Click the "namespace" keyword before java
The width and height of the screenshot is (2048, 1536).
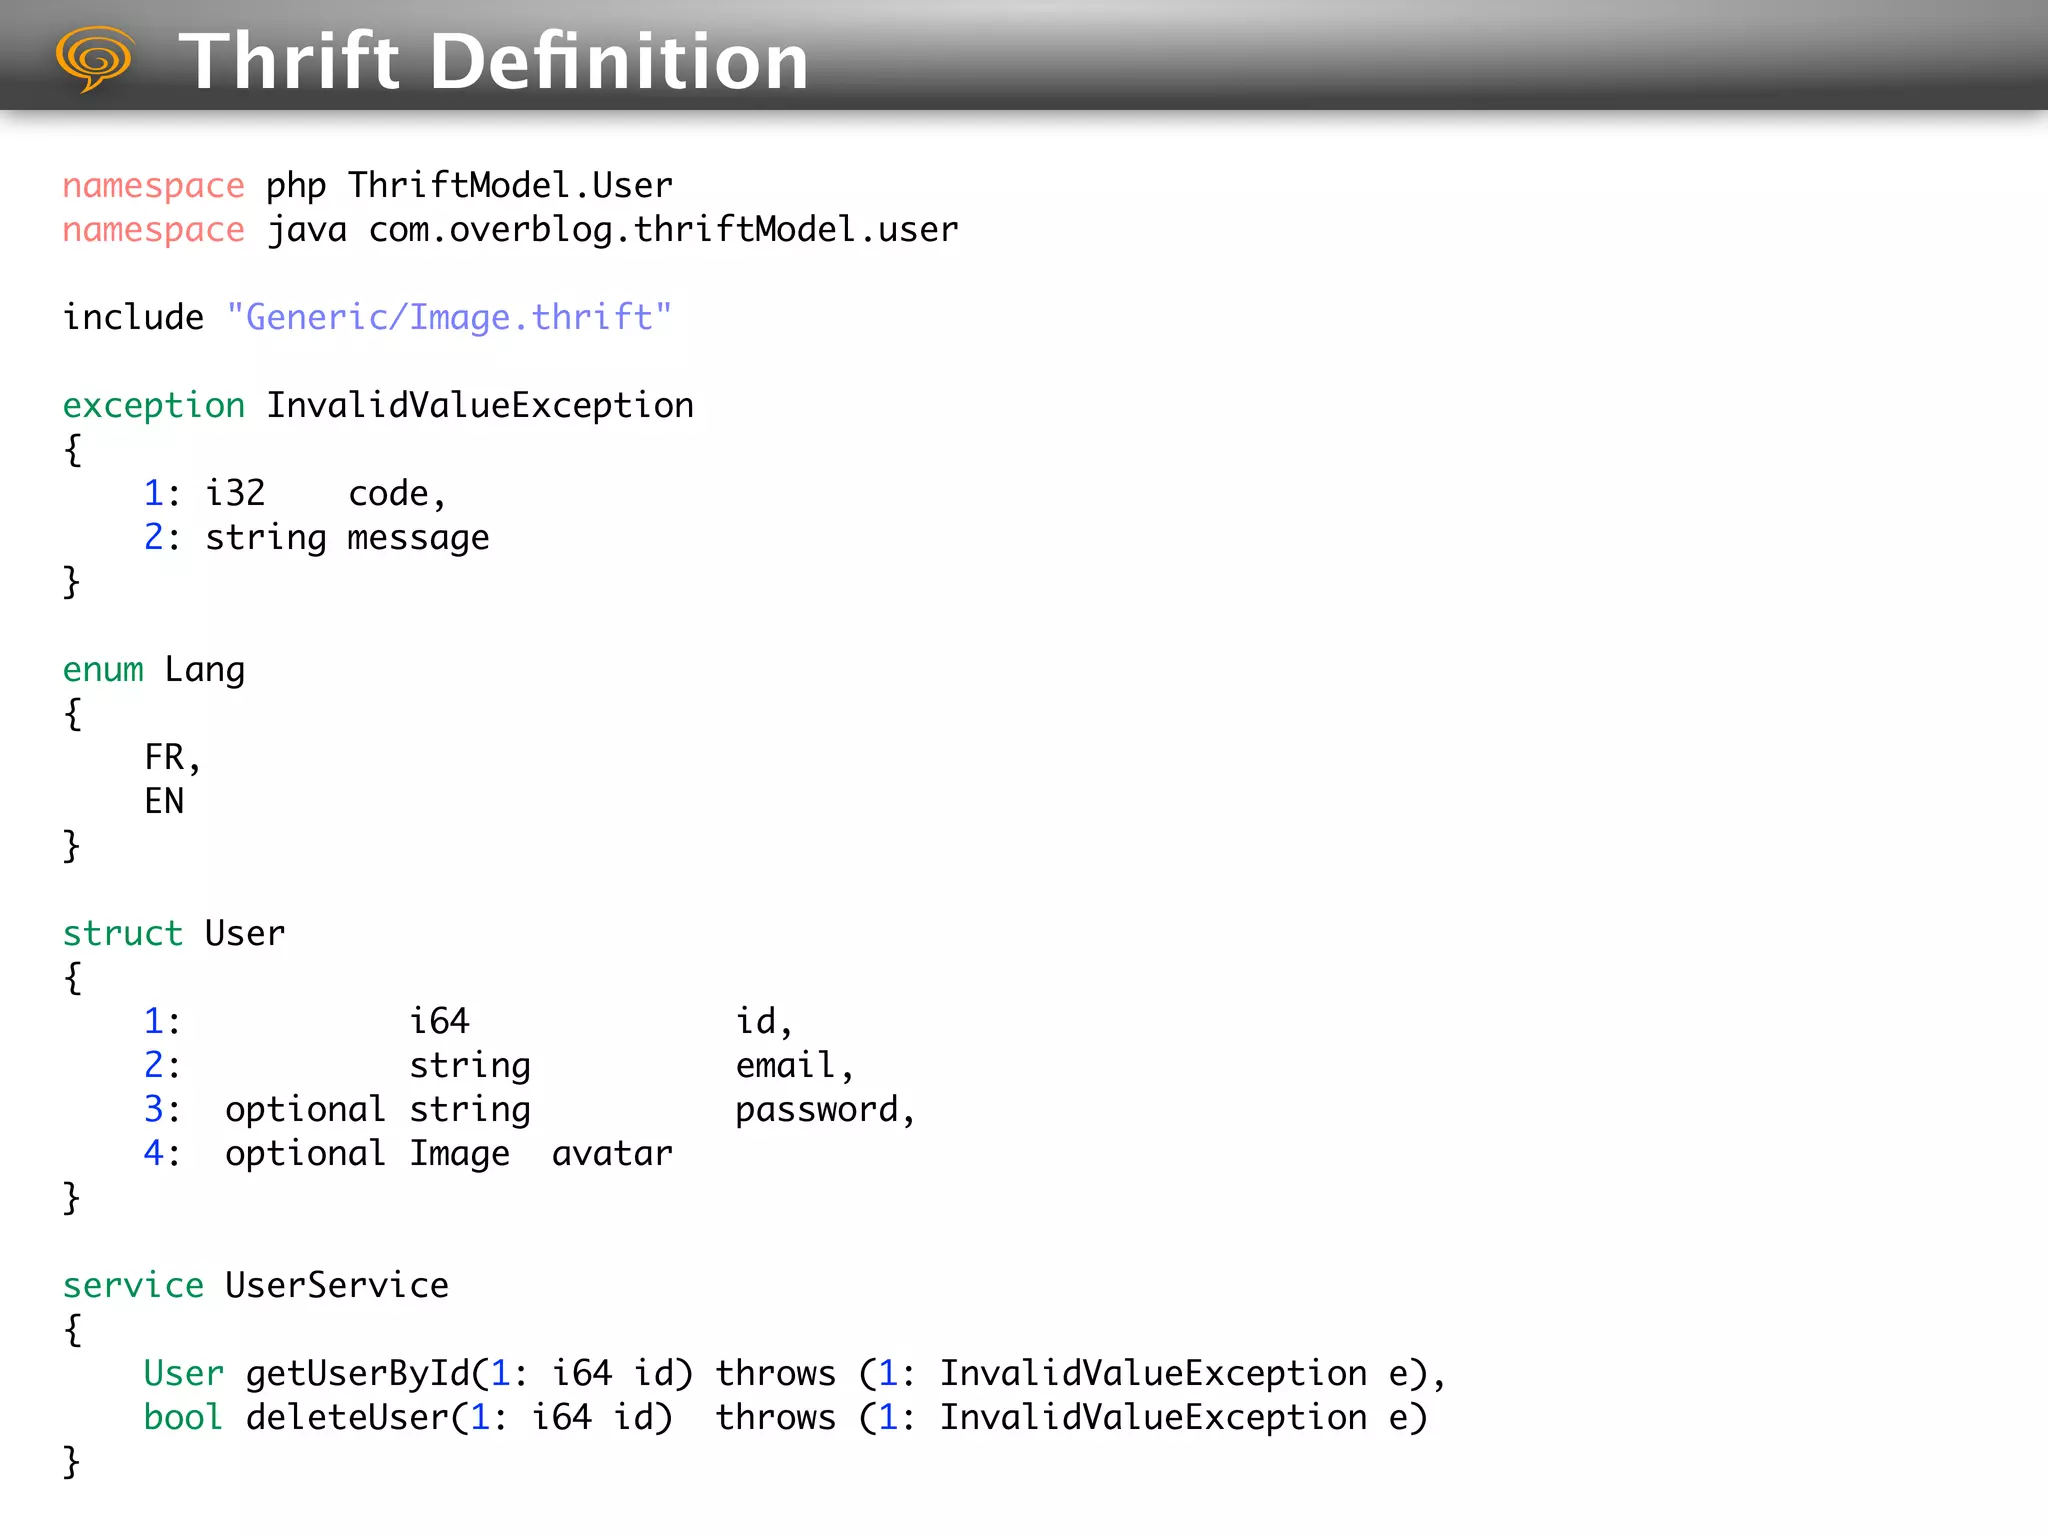tap(153, 231)
